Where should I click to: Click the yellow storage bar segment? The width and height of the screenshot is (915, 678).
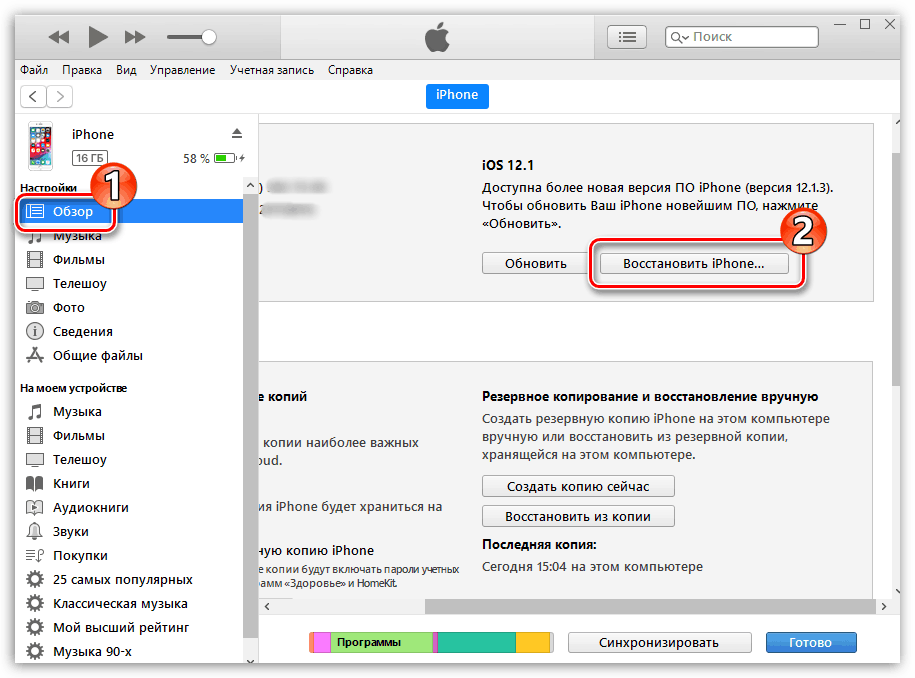tap(533, 642)
